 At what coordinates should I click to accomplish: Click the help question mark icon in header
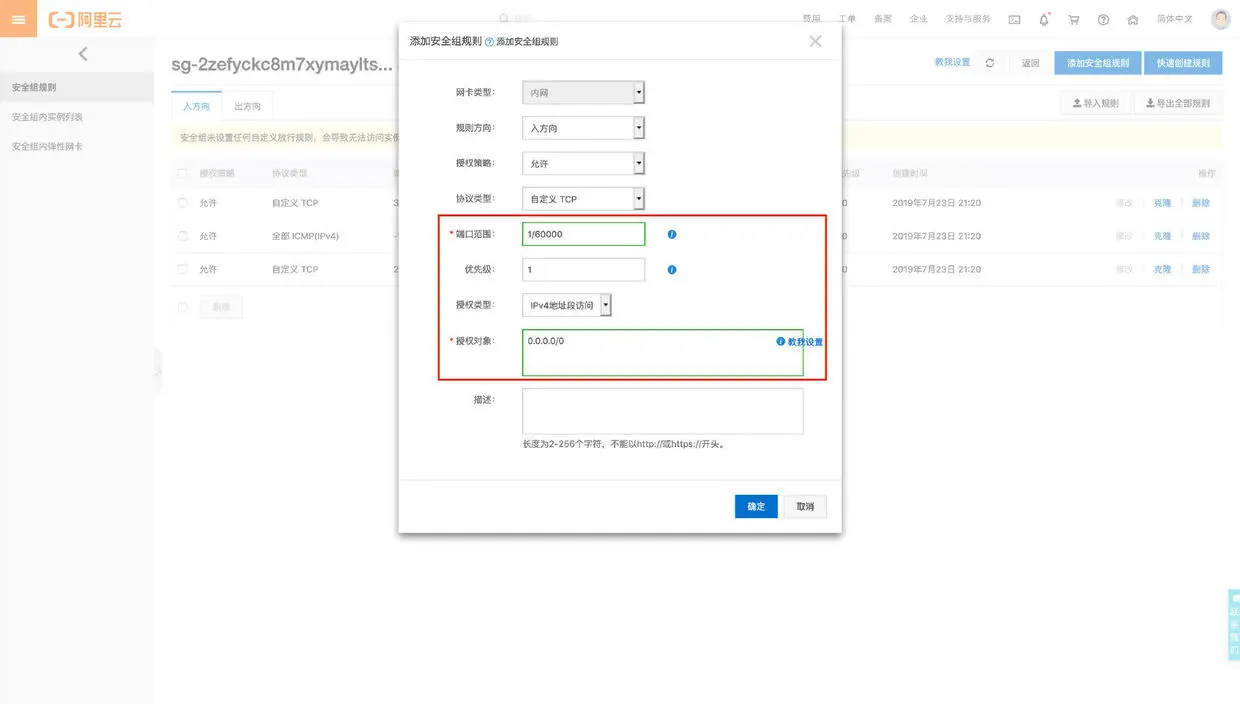click(x=1103, y=19)
